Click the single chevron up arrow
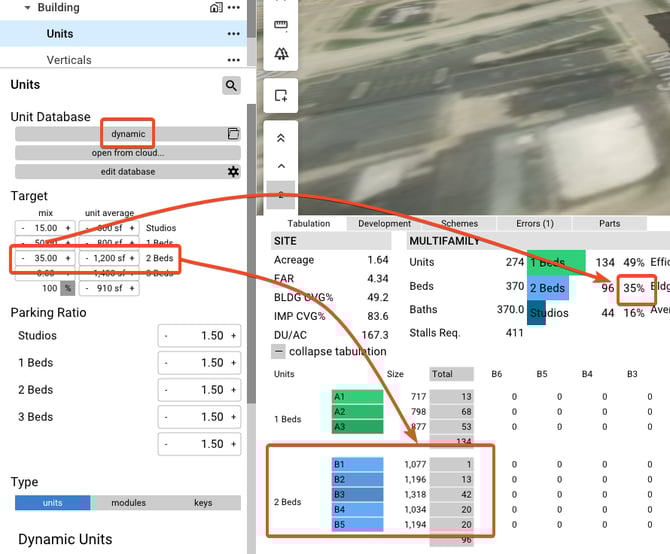 pos(281,166)
